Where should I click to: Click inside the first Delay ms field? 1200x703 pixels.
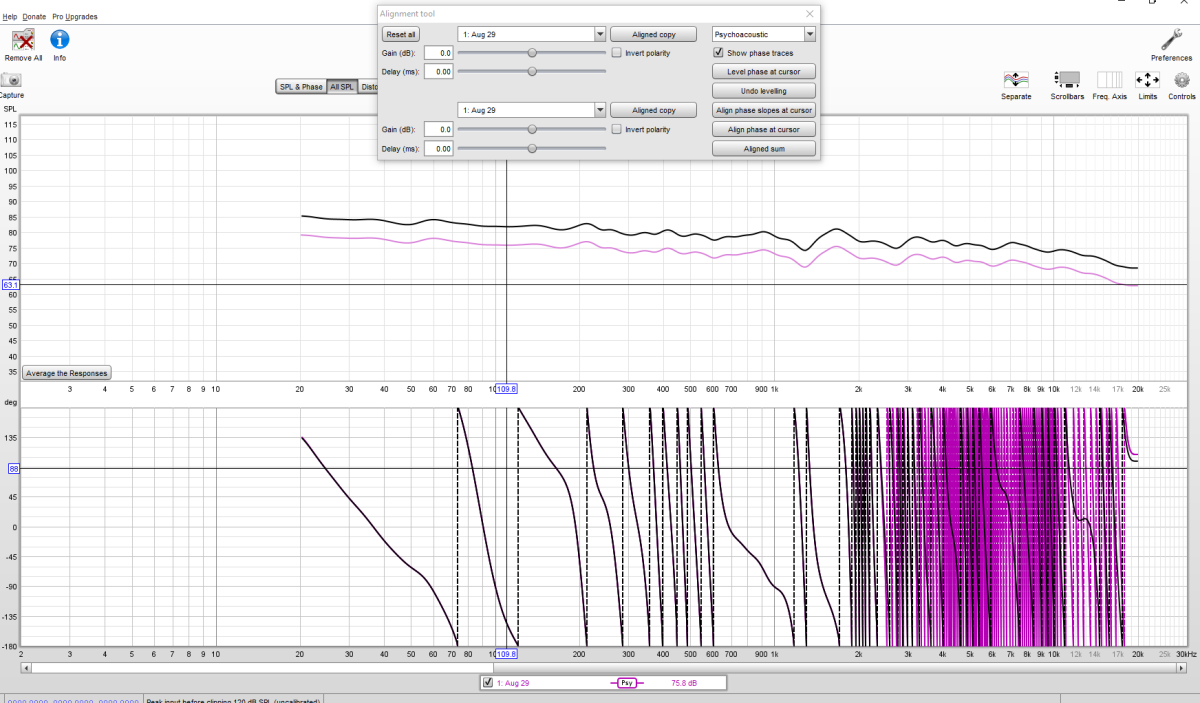pos(440,71)
